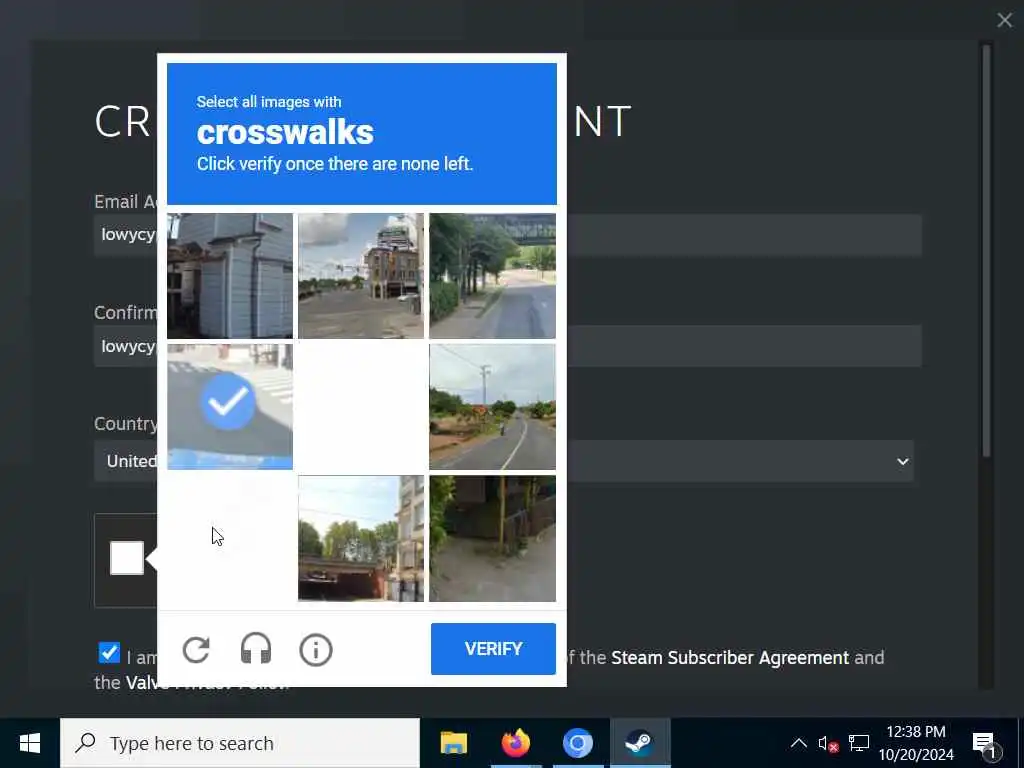Open the Chromium browser taskbar icon
This screenshot has height=768, width=1024.
pyautogui.click(x=578, y=743)
